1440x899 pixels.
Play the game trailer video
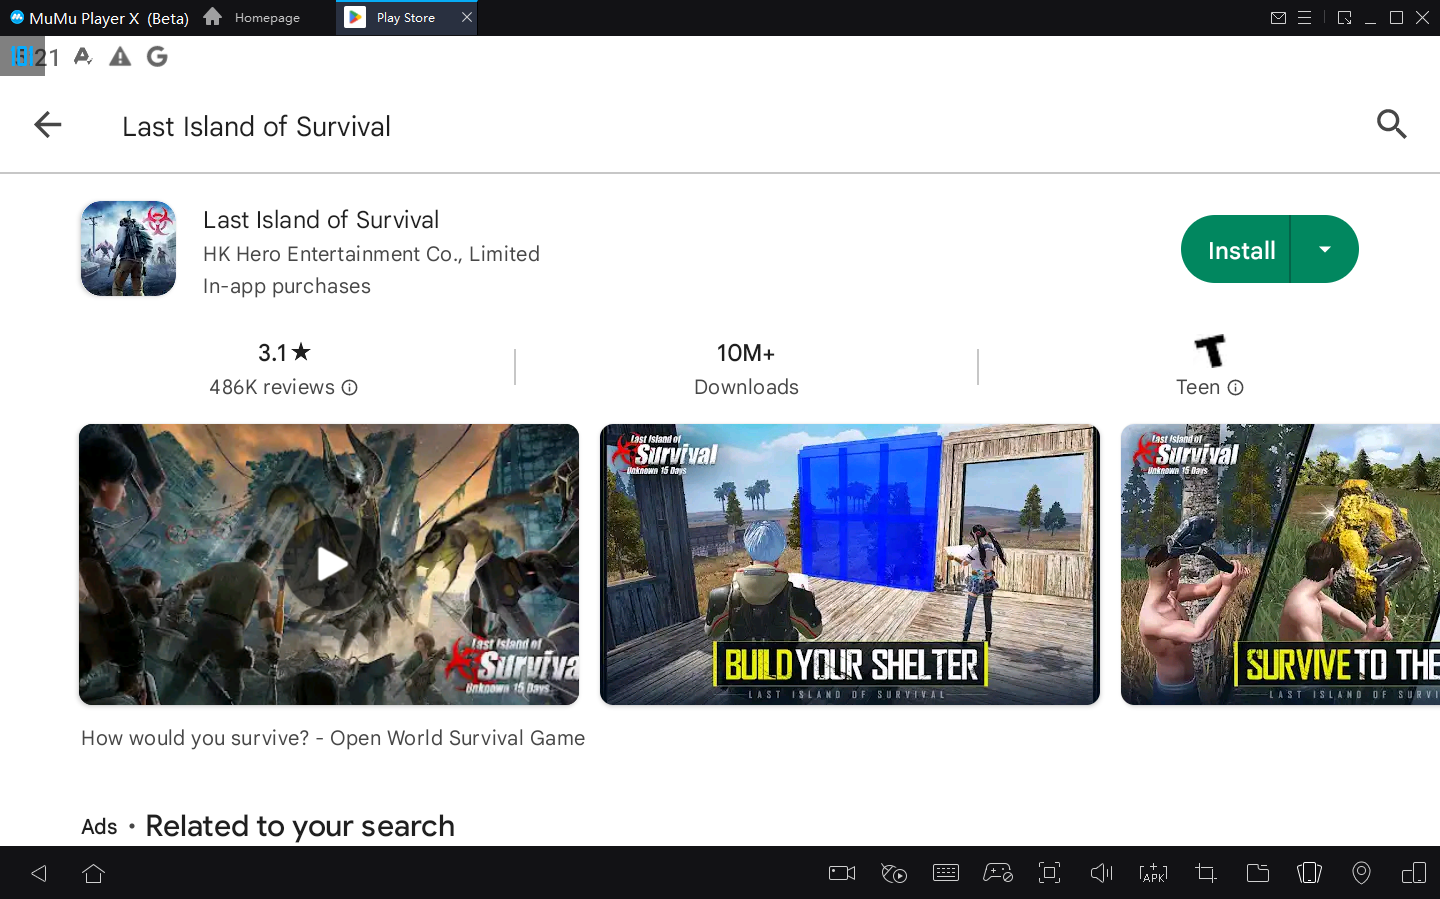click(329, 564)
